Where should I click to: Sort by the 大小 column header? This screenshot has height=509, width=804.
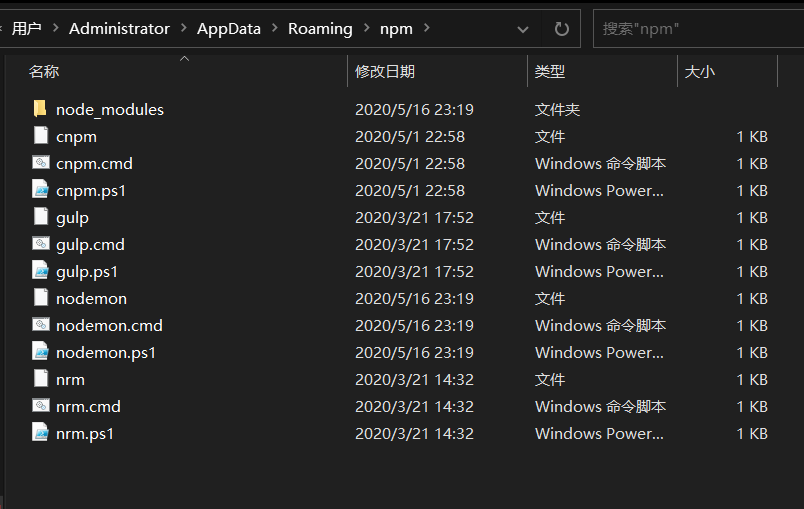[x=699, y=71]
